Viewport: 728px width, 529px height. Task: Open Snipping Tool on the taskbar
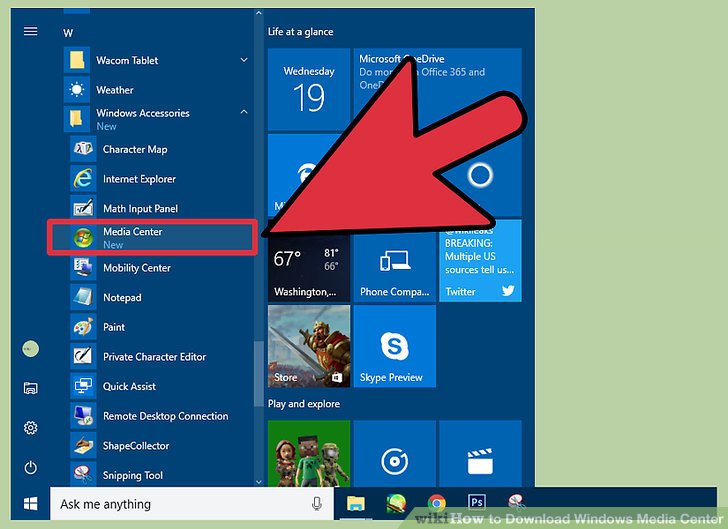pos(517,502)
